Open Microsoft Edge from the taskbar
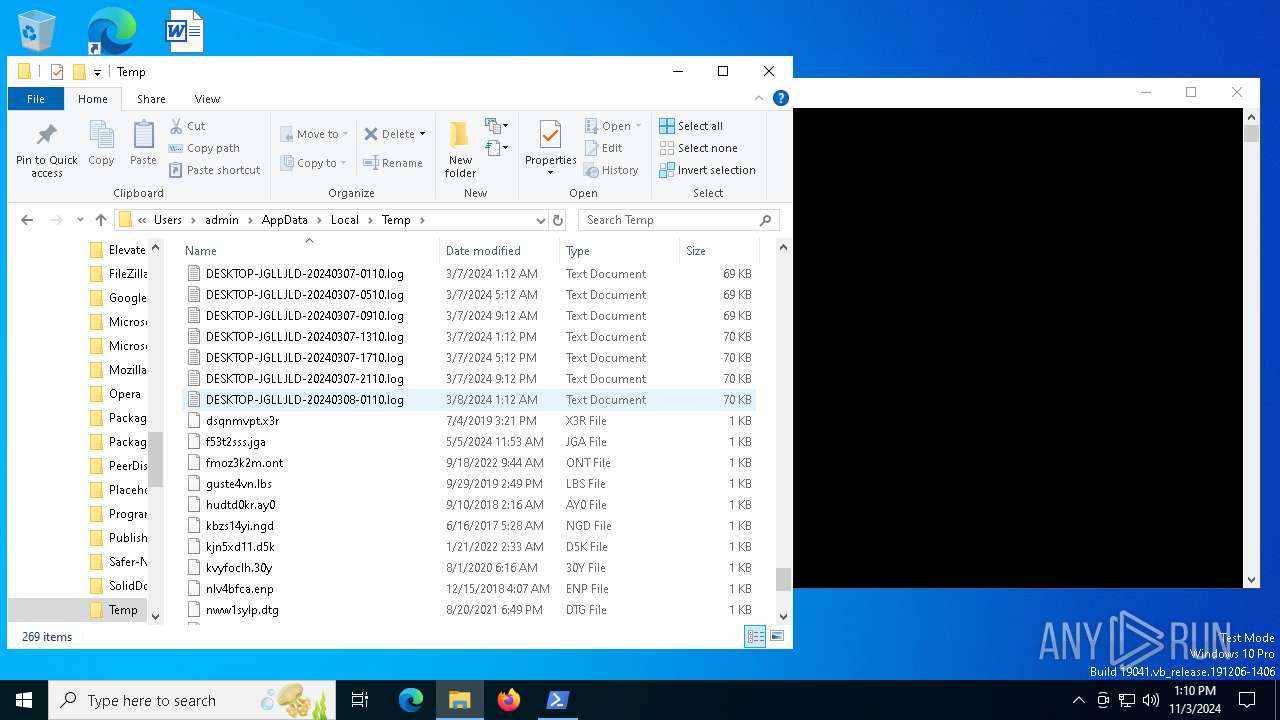The height and width of the screenshot is (720, 1280). (x=411, y=700)
